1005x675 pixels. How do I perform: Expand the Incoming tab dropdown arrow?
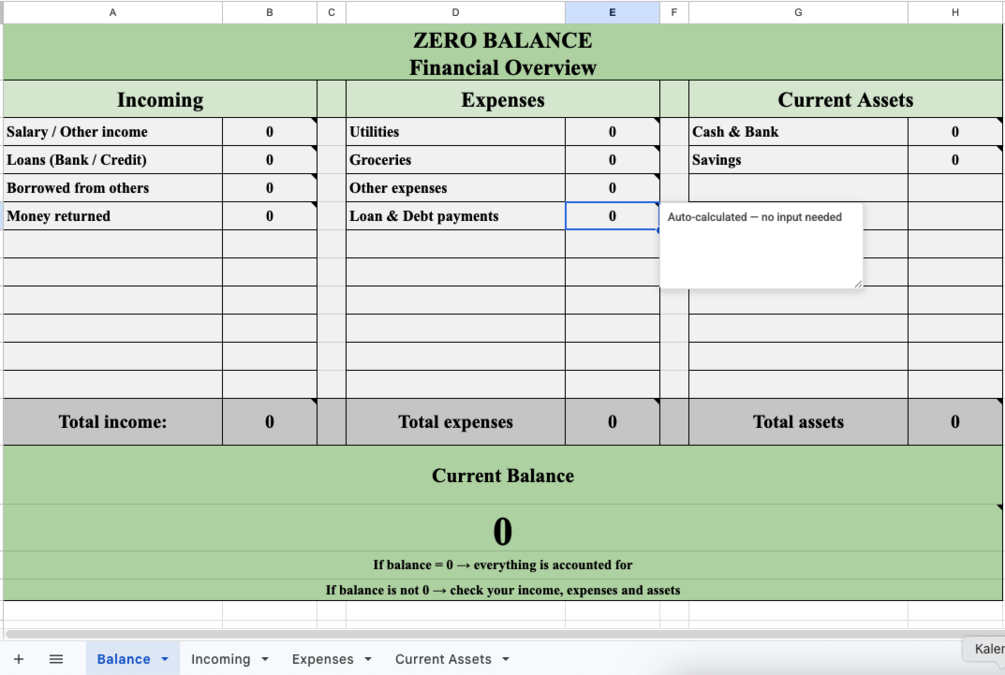point(265,659)
